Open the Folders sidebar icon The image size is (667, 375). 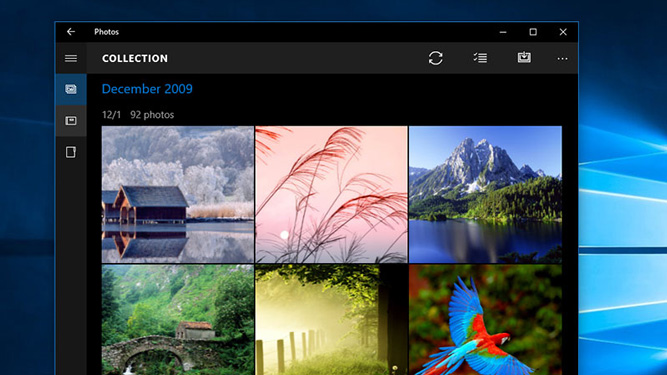point(71,152)
